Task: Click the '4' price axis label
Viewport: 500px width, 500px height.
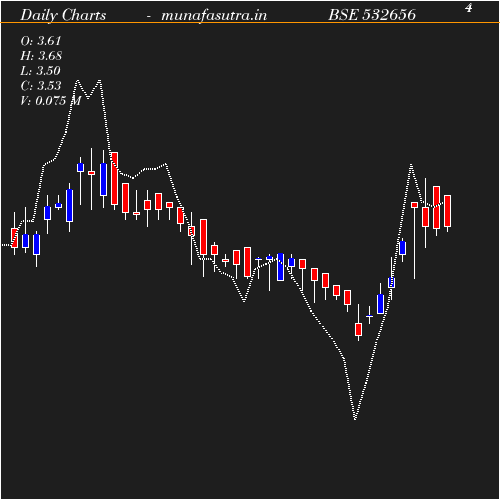Action: click(469, 8)
